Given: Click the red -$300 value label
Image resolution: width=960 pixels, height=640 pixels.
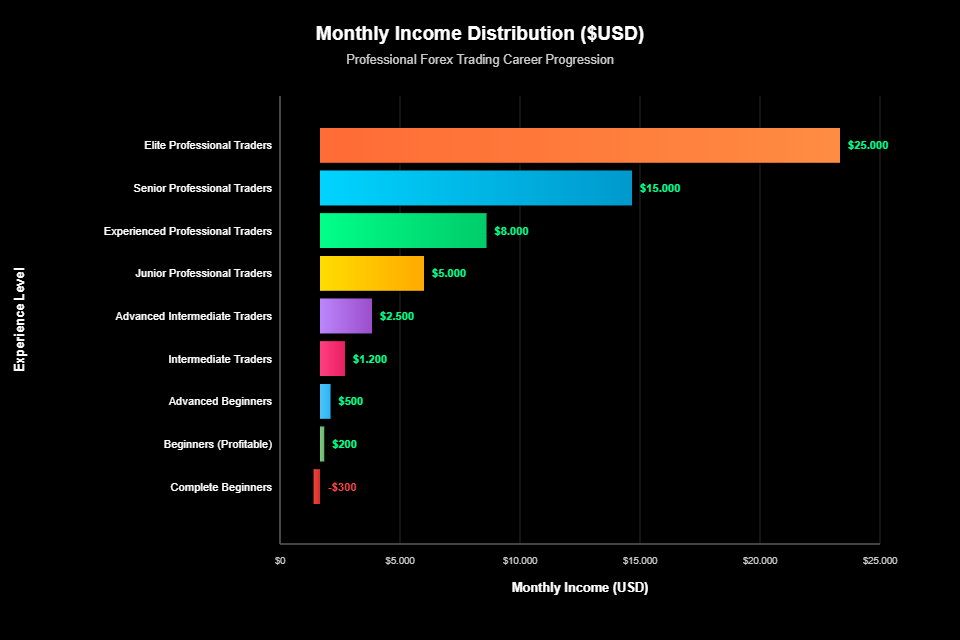Looking at the screenshot, I should 342,487.
